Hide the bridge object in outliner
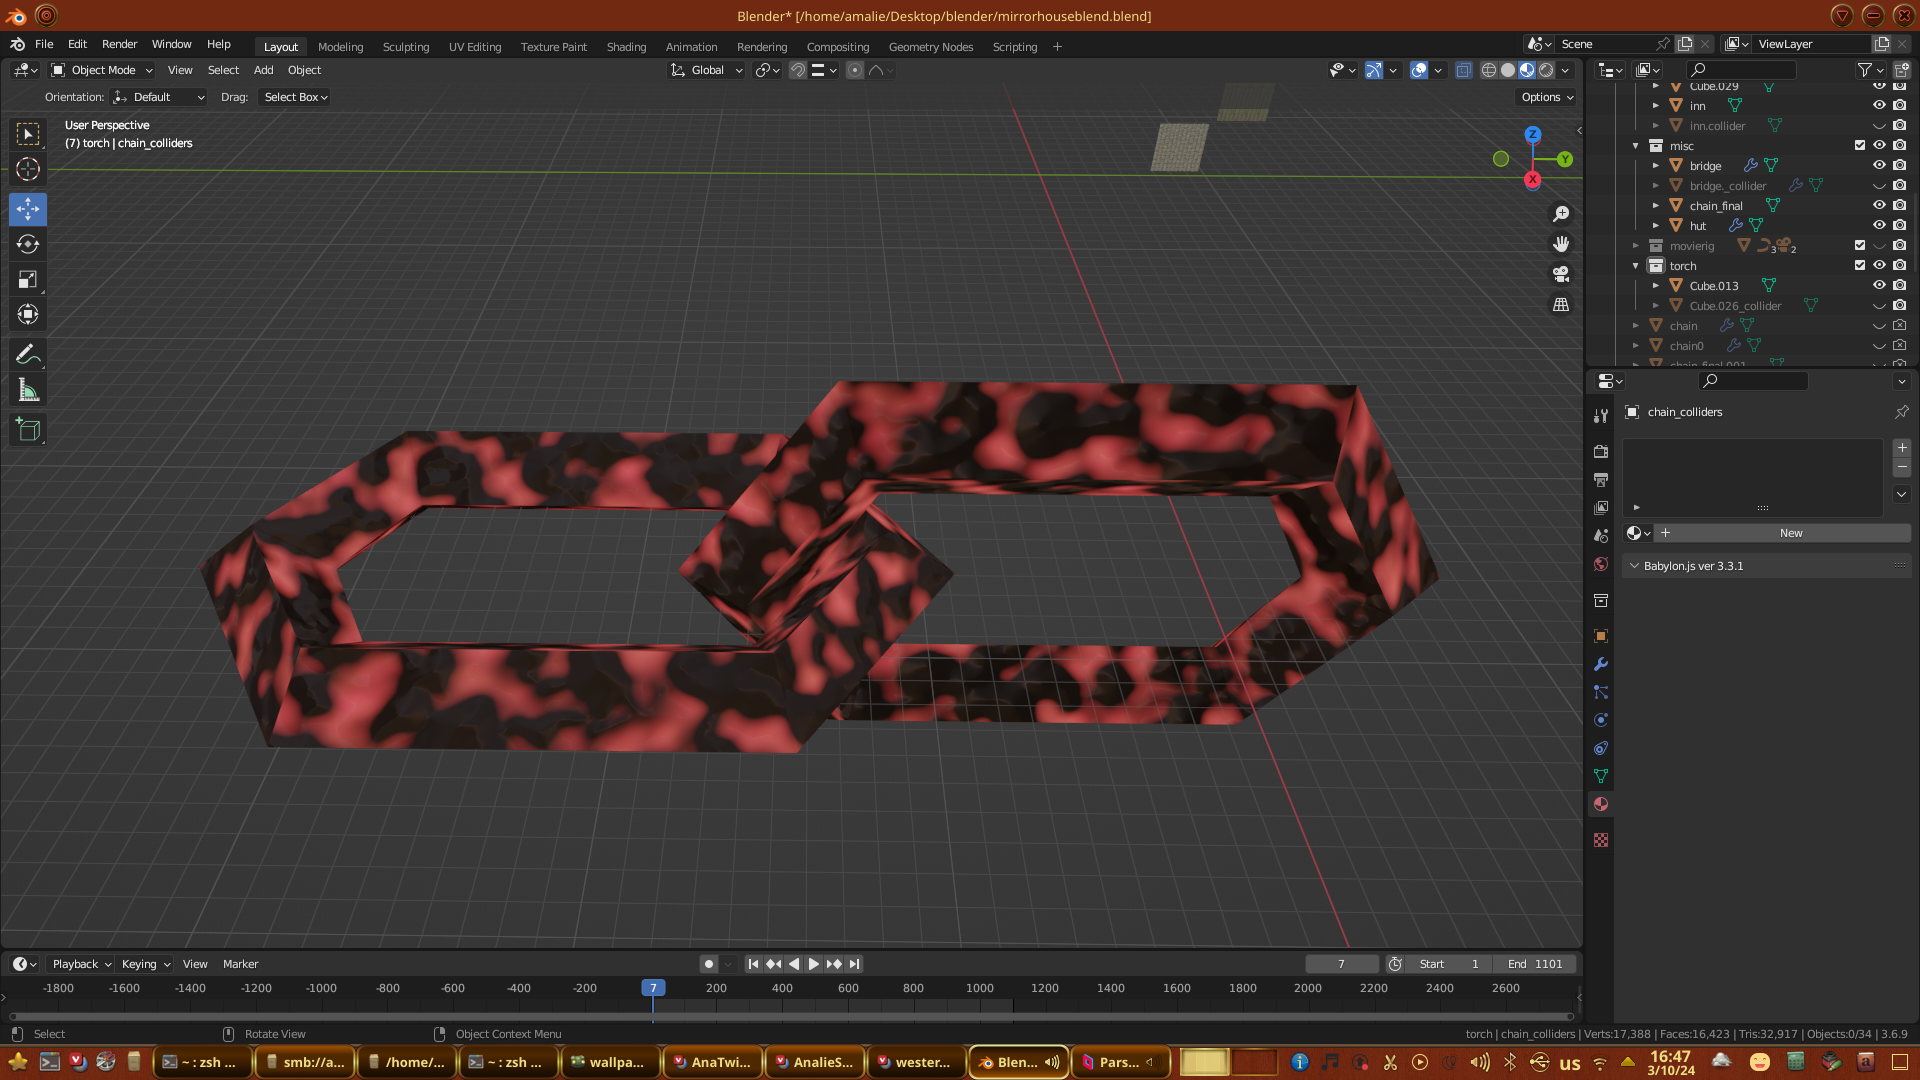Viewport: 1920px width, 1080px height. tap(1879, 166)
